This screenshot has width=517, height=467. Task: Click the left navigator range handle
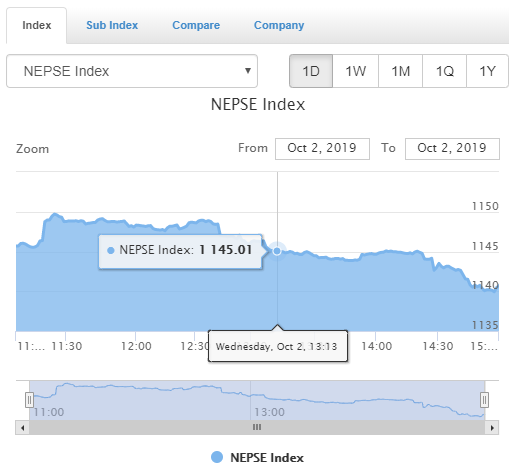pos(29,400)
